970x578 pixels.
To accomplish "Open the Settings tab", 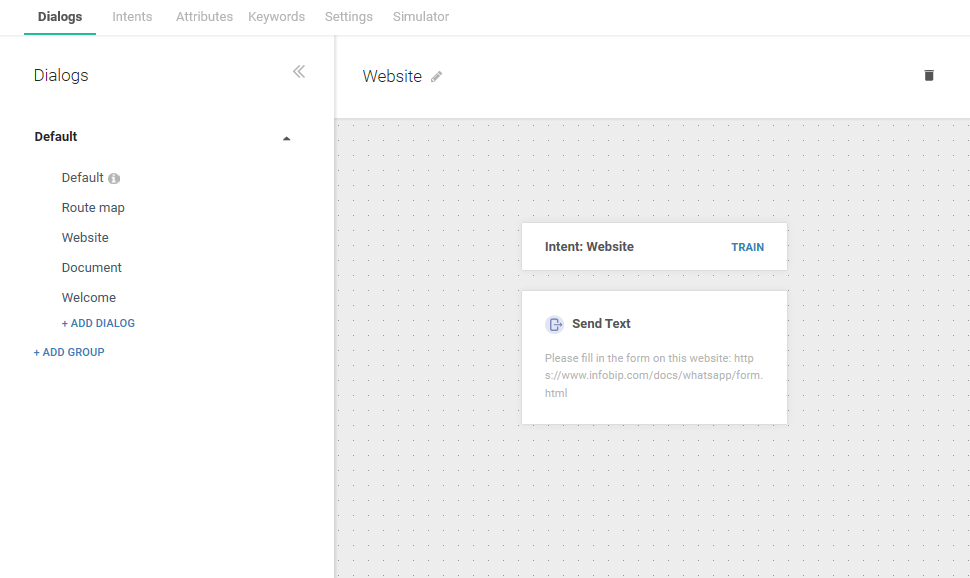I will point(348,17).
